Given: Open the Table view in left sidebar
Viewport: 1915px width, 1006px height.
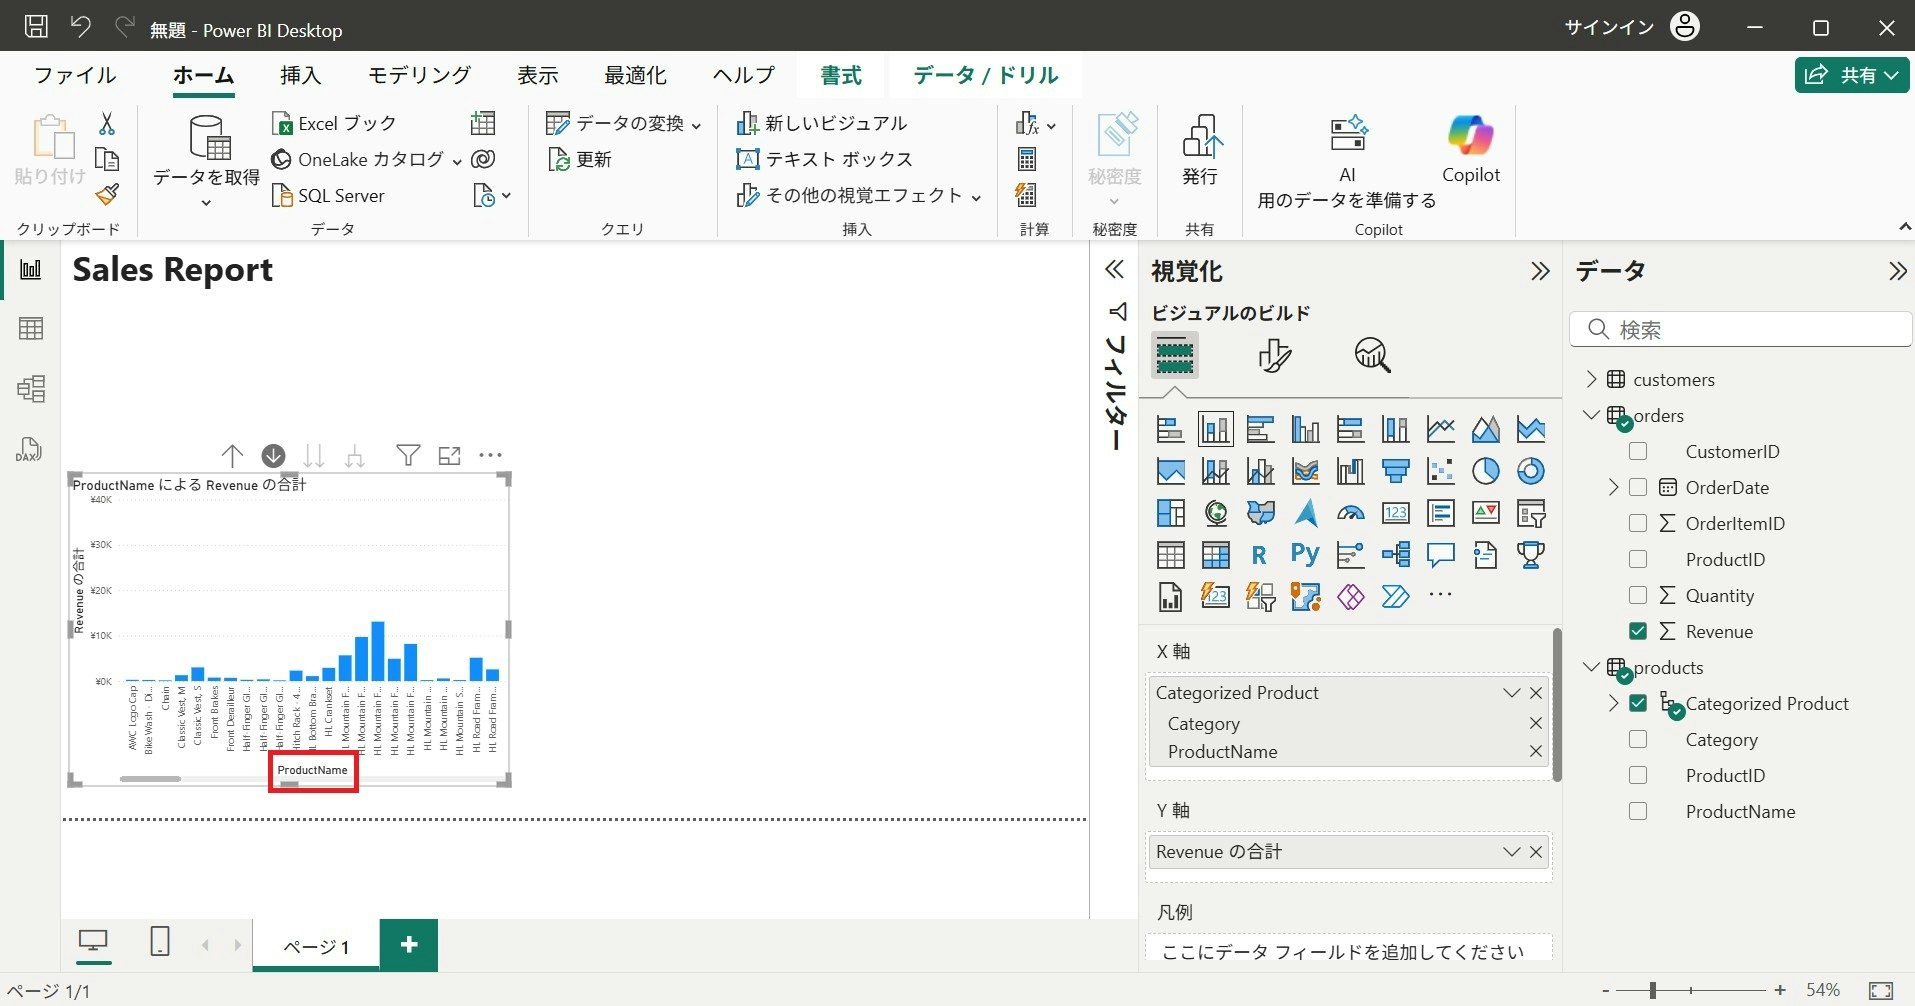Looking at the screenshot, I should 31,329.
